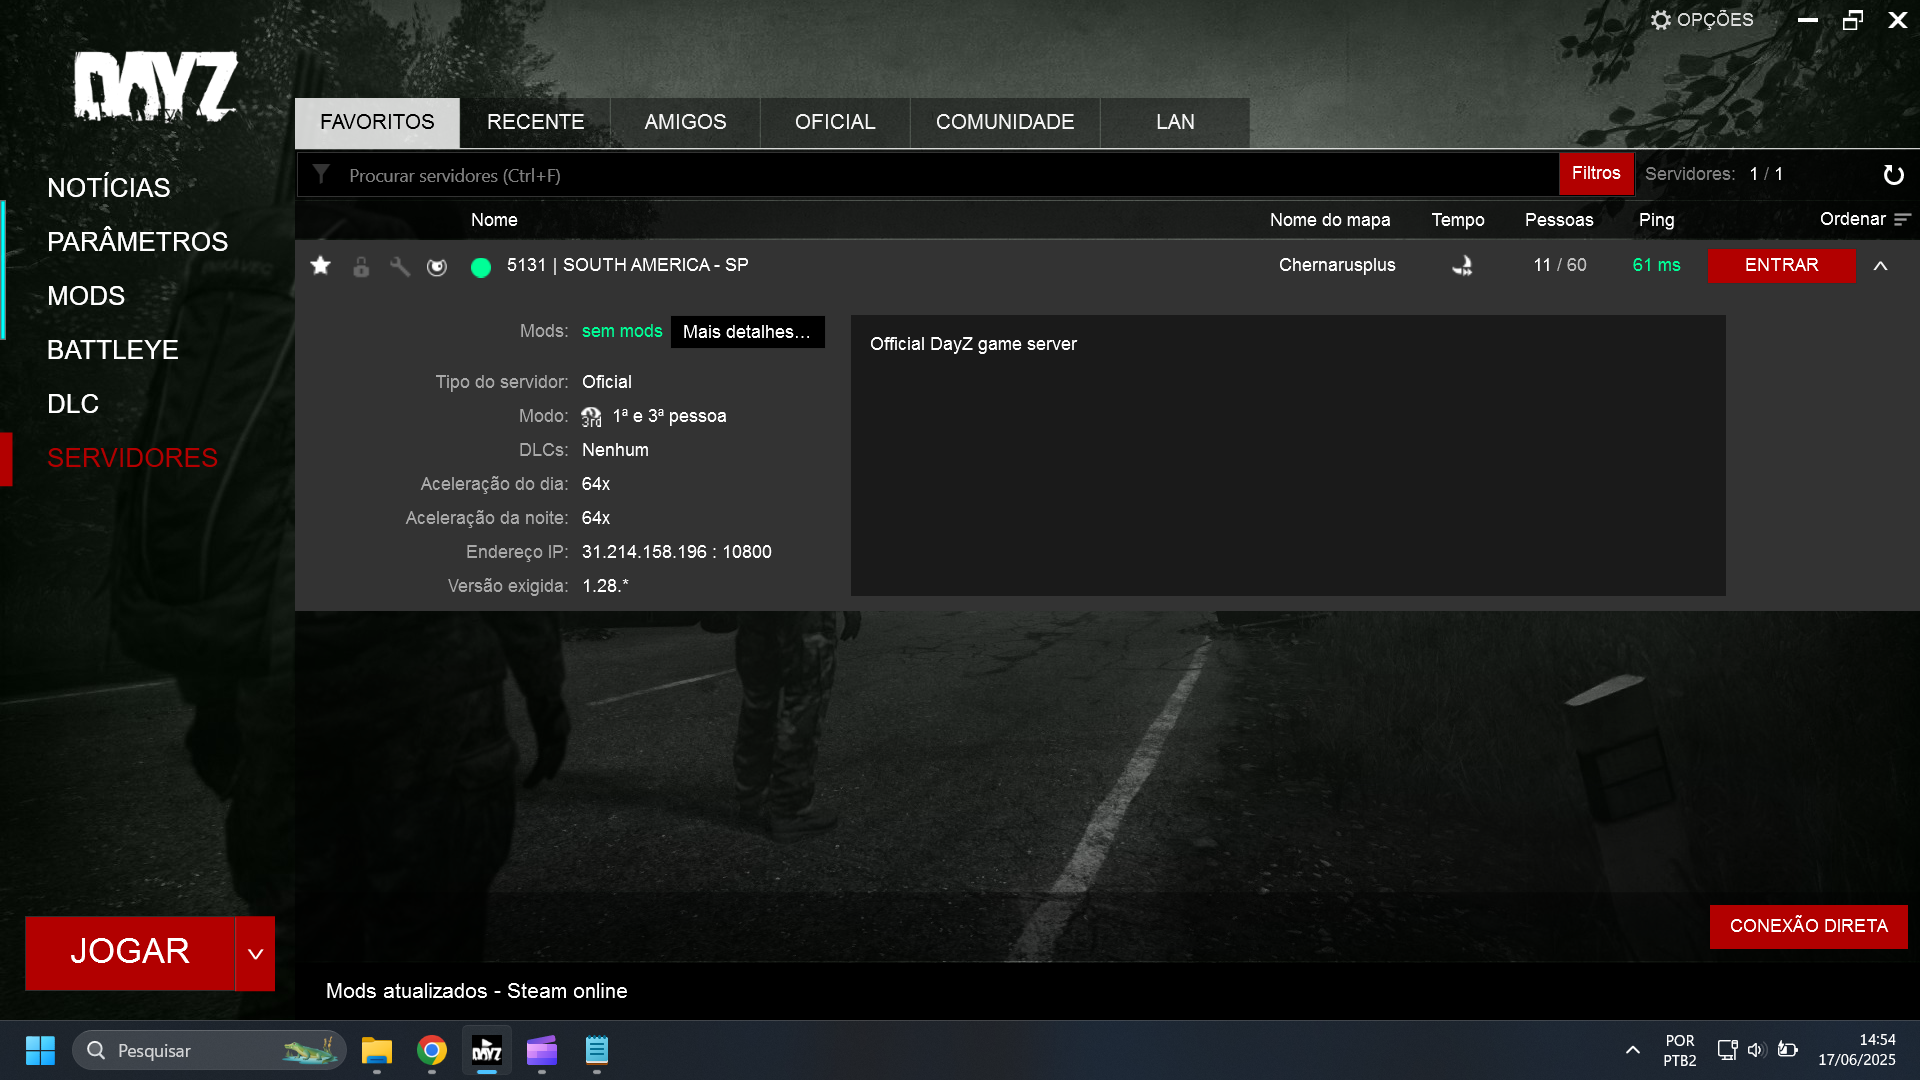Click the Chernarusplus map name
The width and height of the screenshot is (1920, 1080).
coord(1337,265)
